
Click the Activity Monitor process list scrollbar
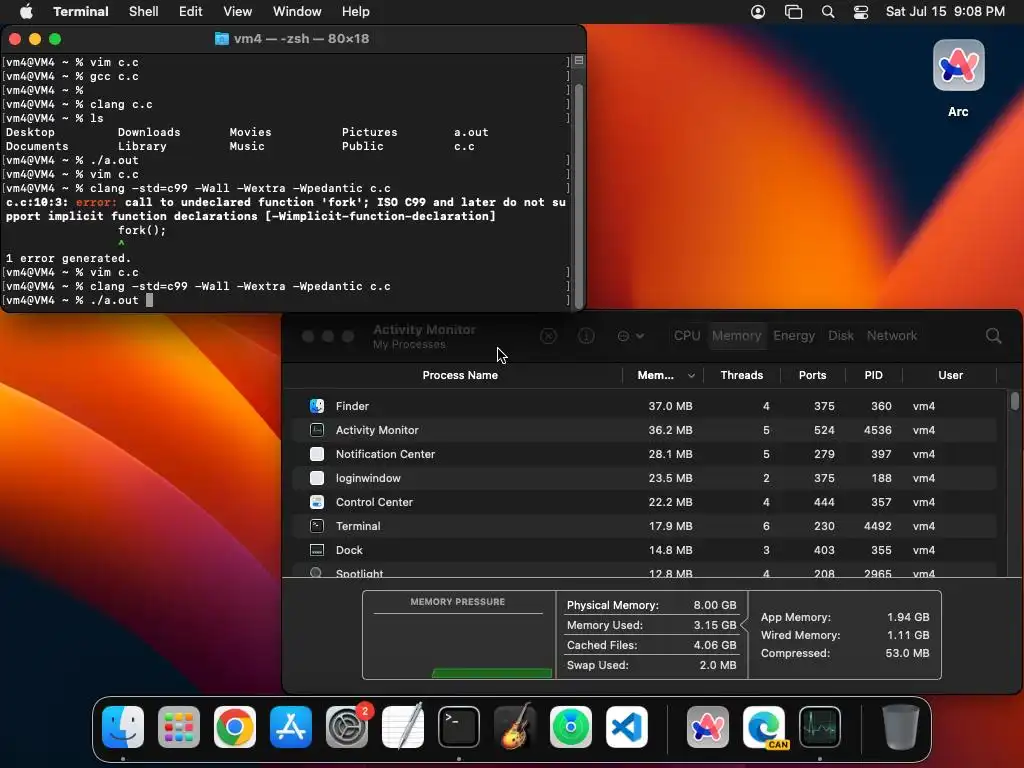[x=1014, y=401]
